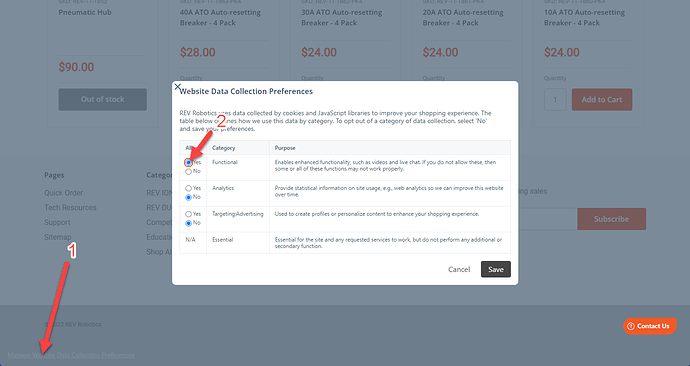
Task: Click the Contact Us help icon
Action: coord(631,326)
